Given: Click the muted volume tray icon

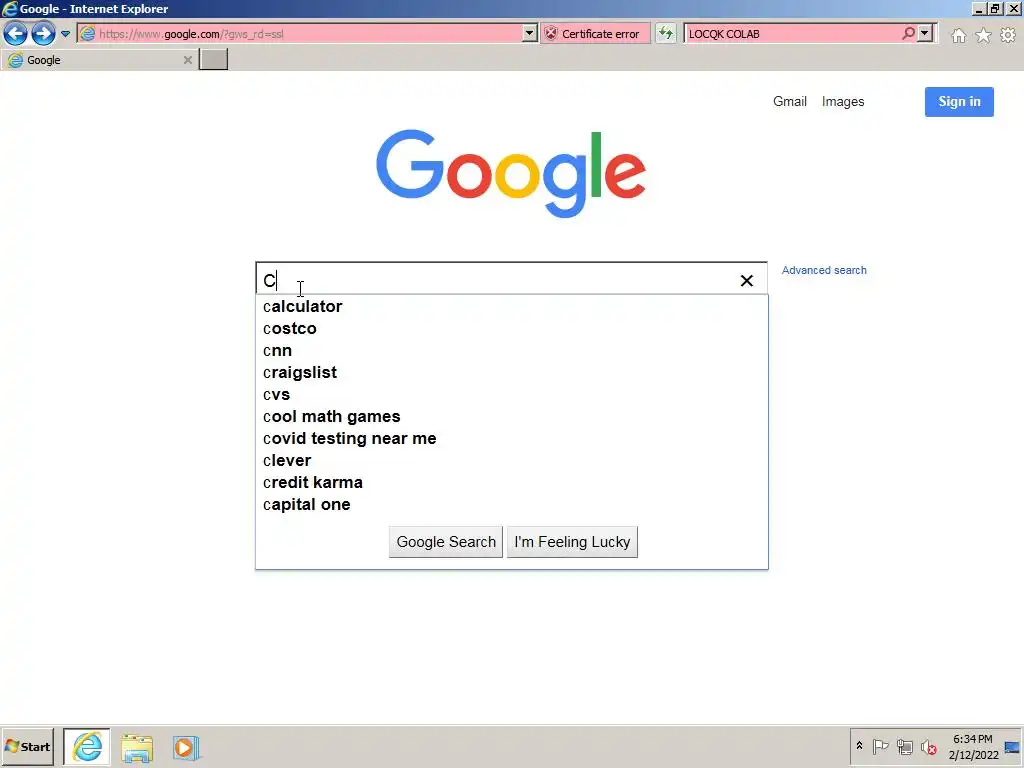Looking at the screenshot, I should 928,746.
